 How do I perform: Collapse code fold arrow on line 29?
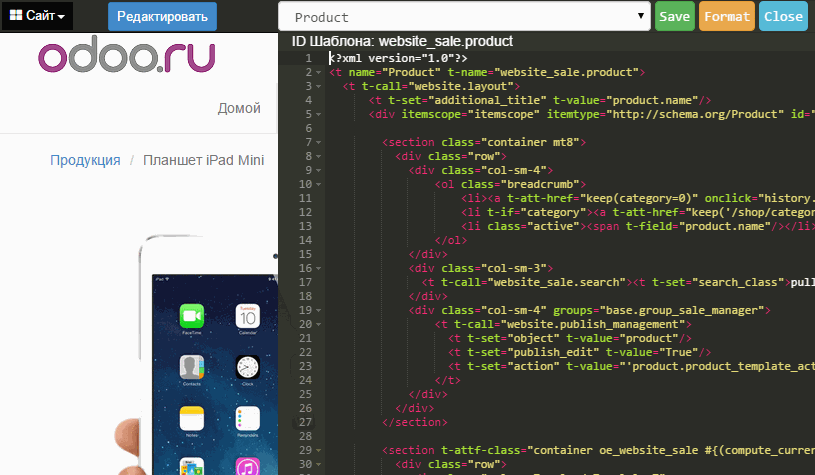point(318,451)
